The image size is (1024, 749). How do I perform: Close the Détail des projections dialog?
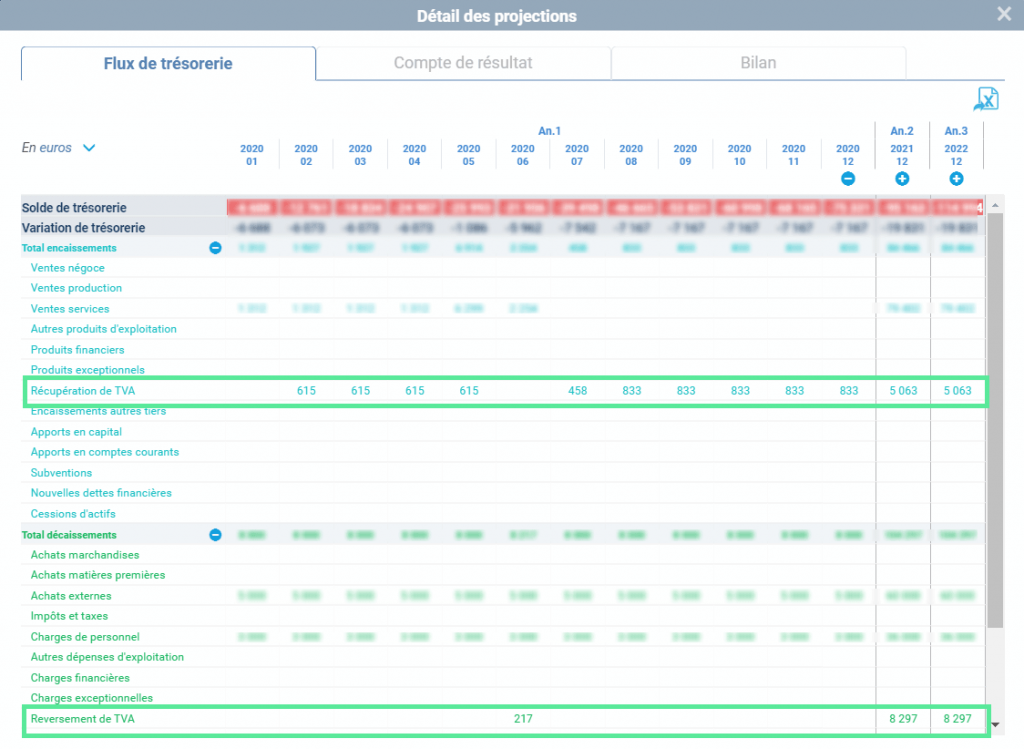pos(1004,14)
